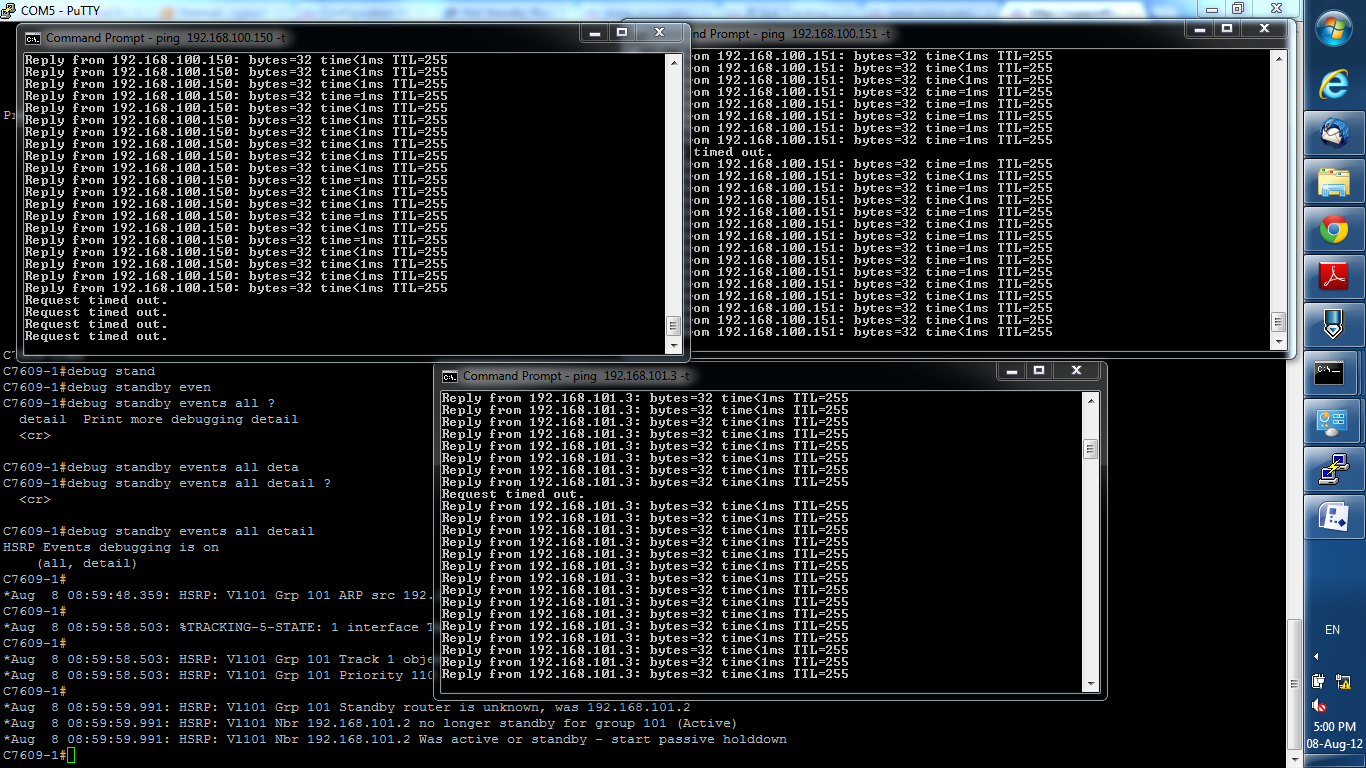Show hidden tray icons arrow

[x=1316, y=656]
